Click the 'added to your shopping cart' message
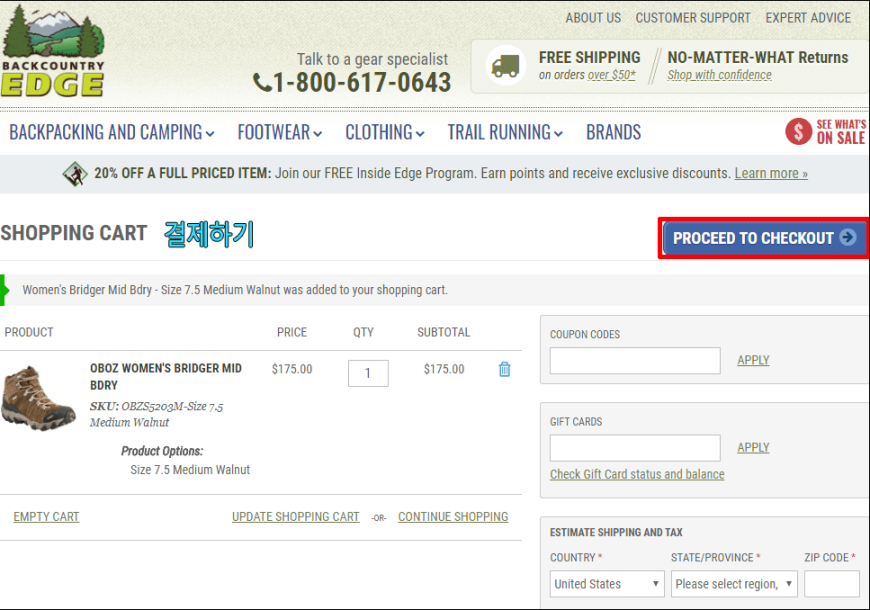 click(235, 290)
